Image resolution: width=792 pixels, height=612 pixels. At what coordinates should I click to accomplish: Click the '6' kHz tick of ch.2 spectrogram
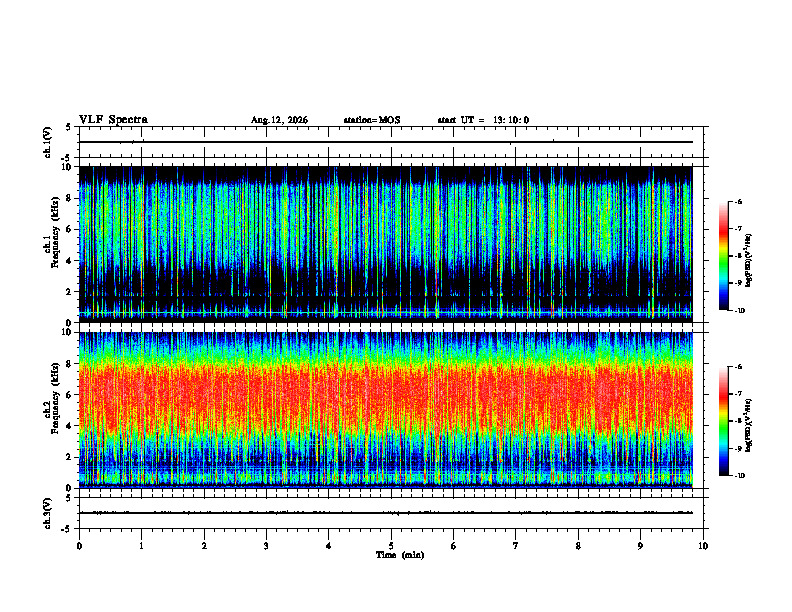(x=69, y=395)
